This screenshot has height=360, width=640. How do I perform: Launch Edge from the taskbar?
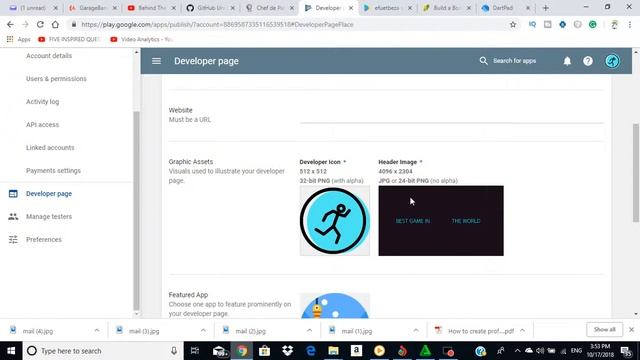pyautogui.click(x=311, y=351)
